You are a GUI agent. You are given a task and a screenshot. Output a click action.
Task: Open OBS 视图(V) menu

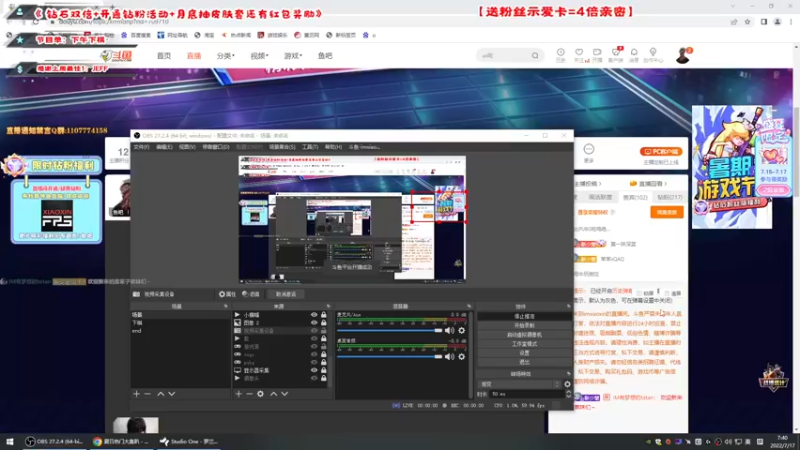click(187, 147)
